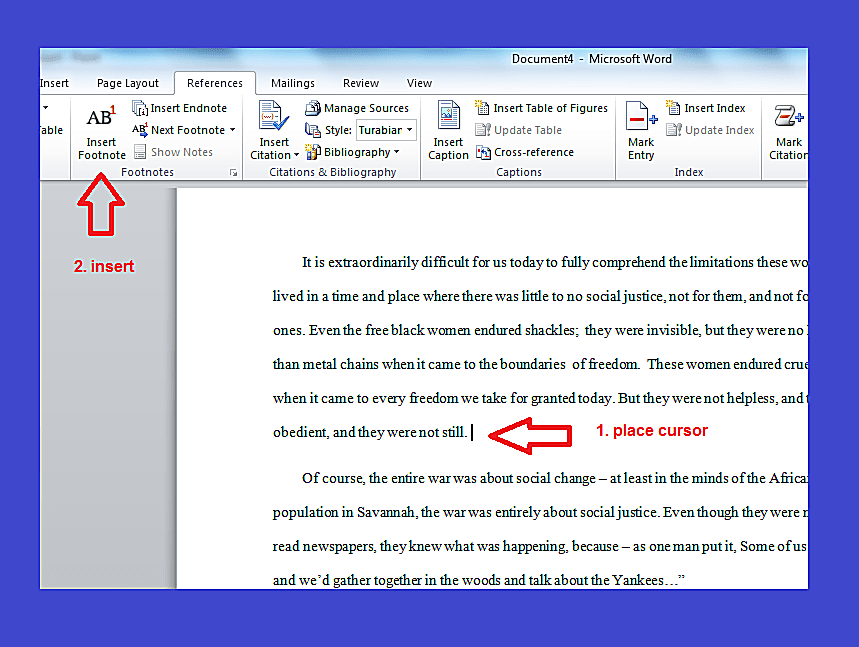Click the Mark Entry icon
Image resolution: width=859 pixels, height=647 pixels.
point(641,116)
